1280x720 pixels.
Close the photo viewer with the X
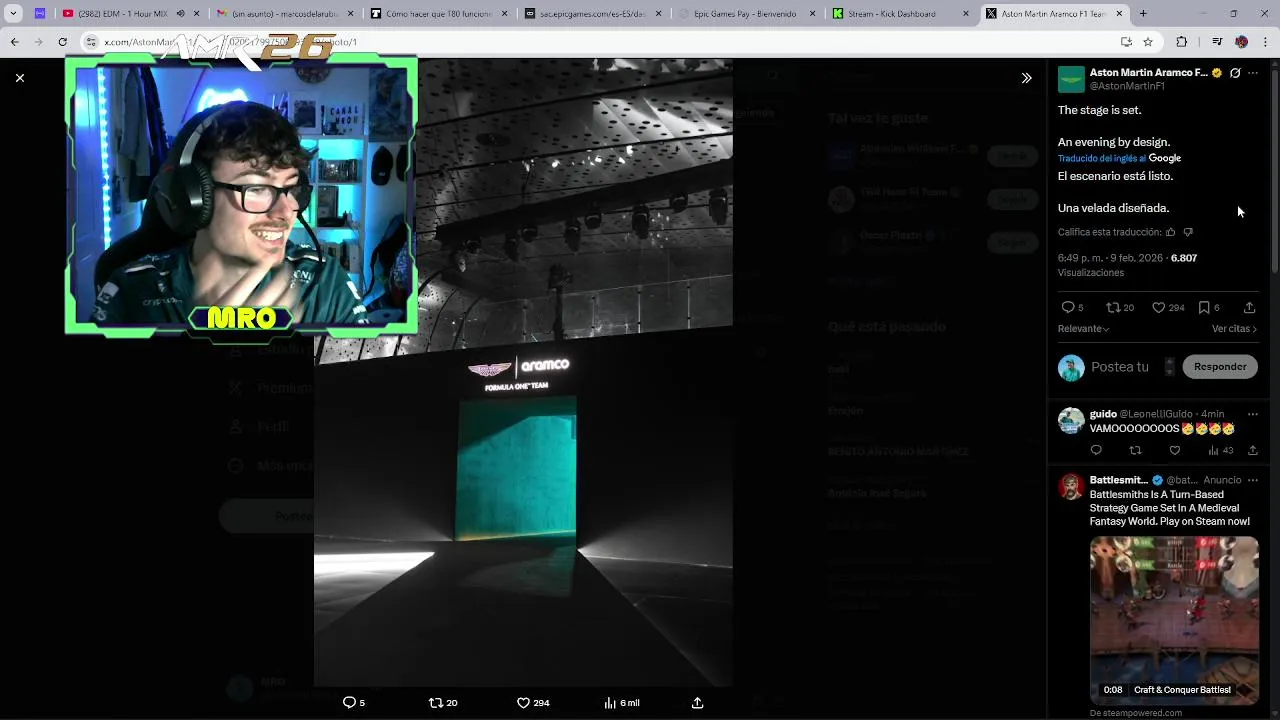[19, 78]
